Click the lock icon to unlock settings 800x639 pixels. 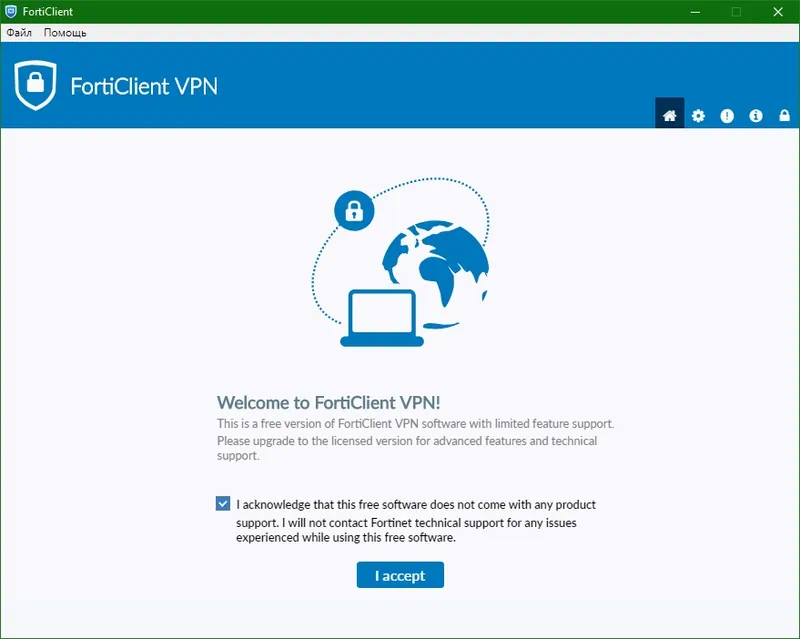pos(784,114)
